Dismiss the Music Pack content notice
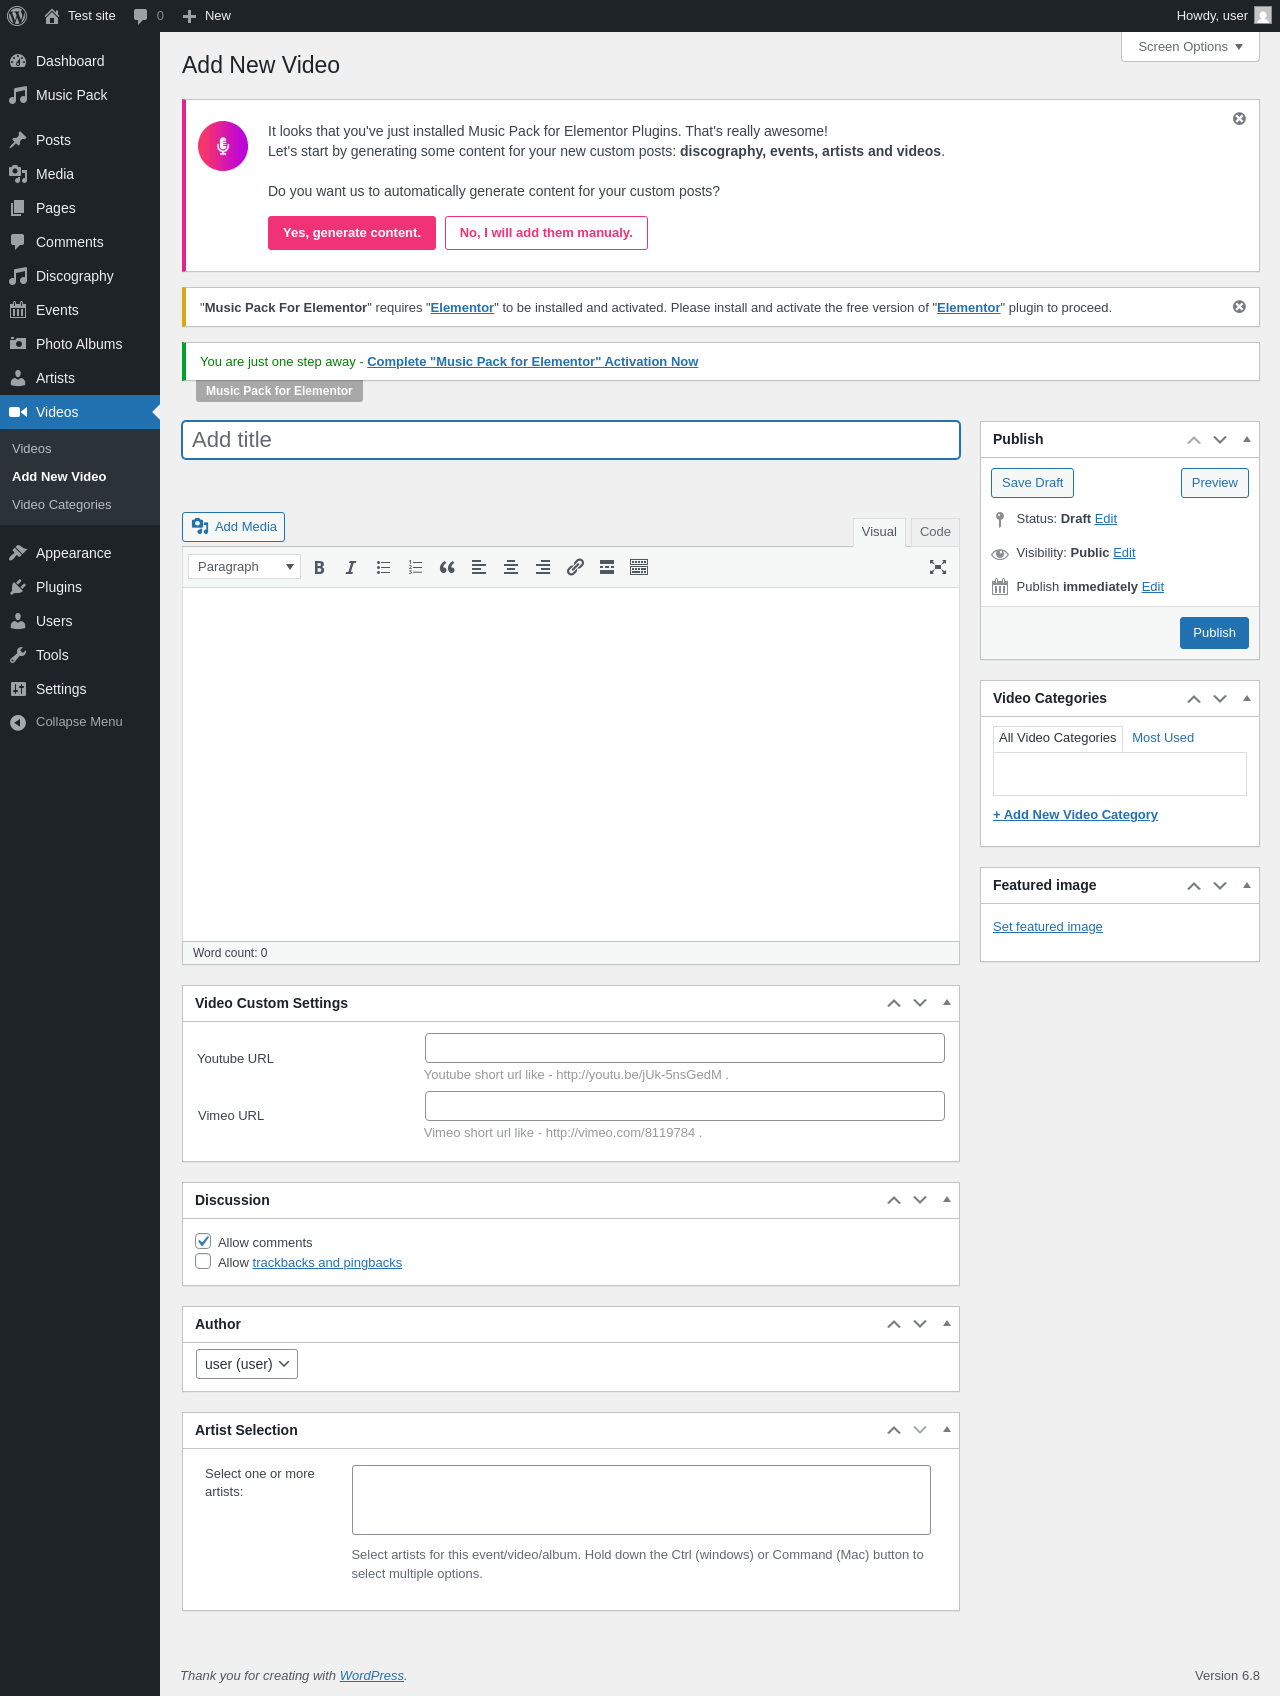1280x1696 pixels. coord(1239,119)
